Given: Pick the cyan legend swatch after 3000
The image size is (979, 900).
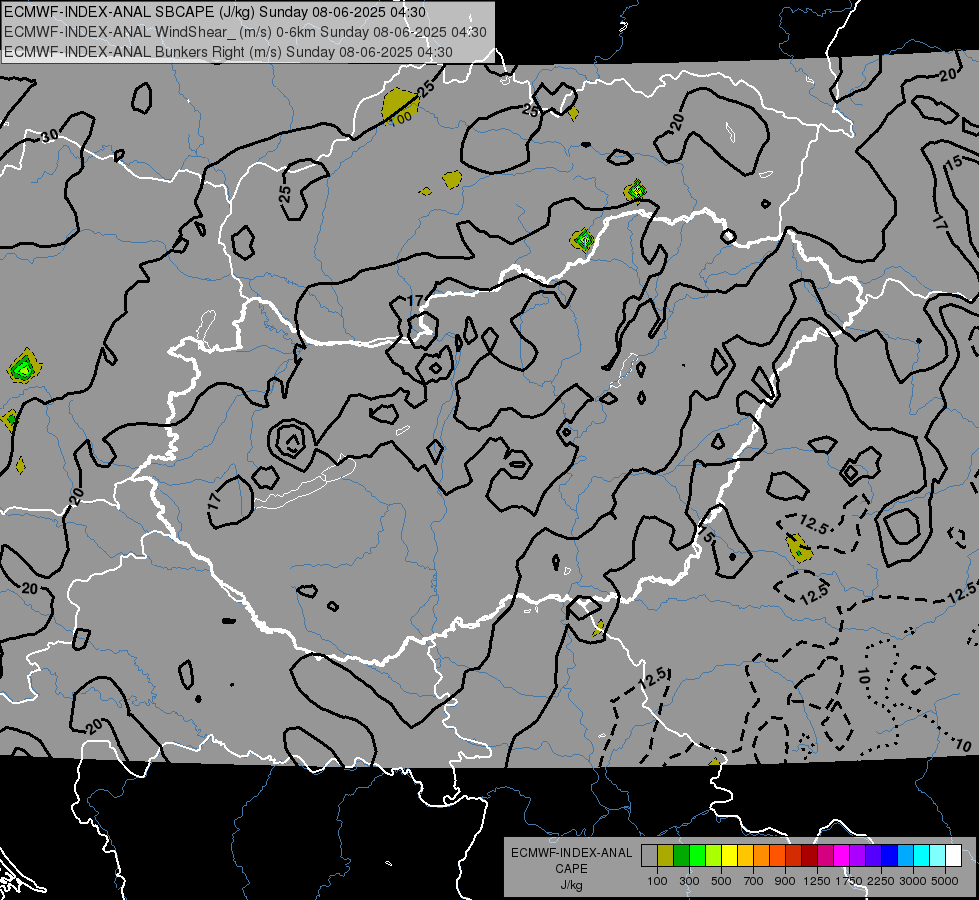Looking at the screenshot, I should (922, 855).
